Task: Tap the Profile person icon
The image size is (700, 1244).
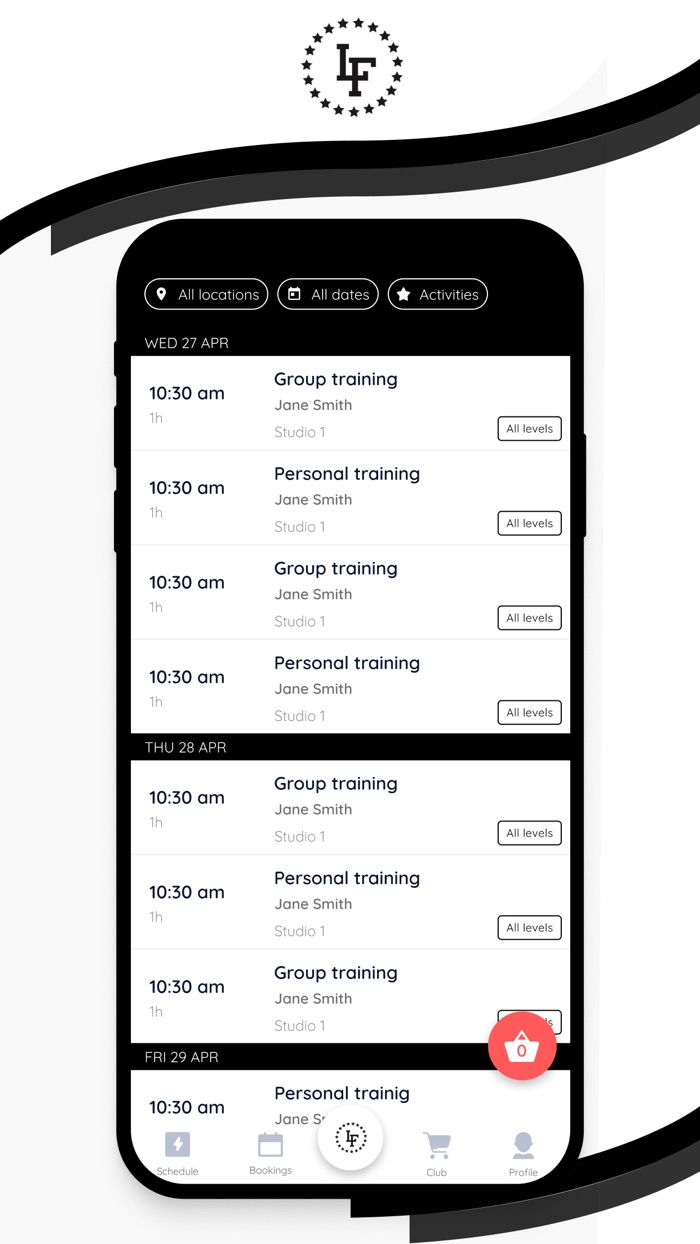Action: pyautogui.click(x=523, y=1145)
